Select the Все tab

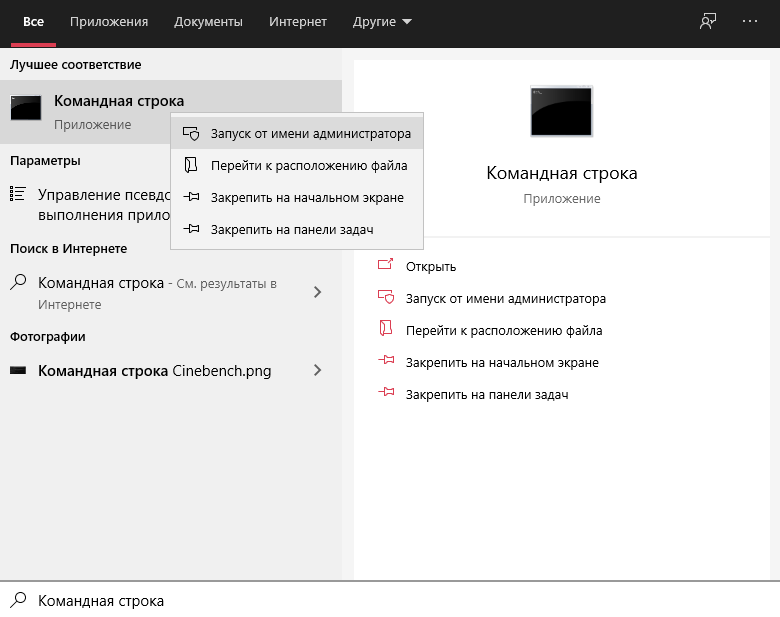33,22
